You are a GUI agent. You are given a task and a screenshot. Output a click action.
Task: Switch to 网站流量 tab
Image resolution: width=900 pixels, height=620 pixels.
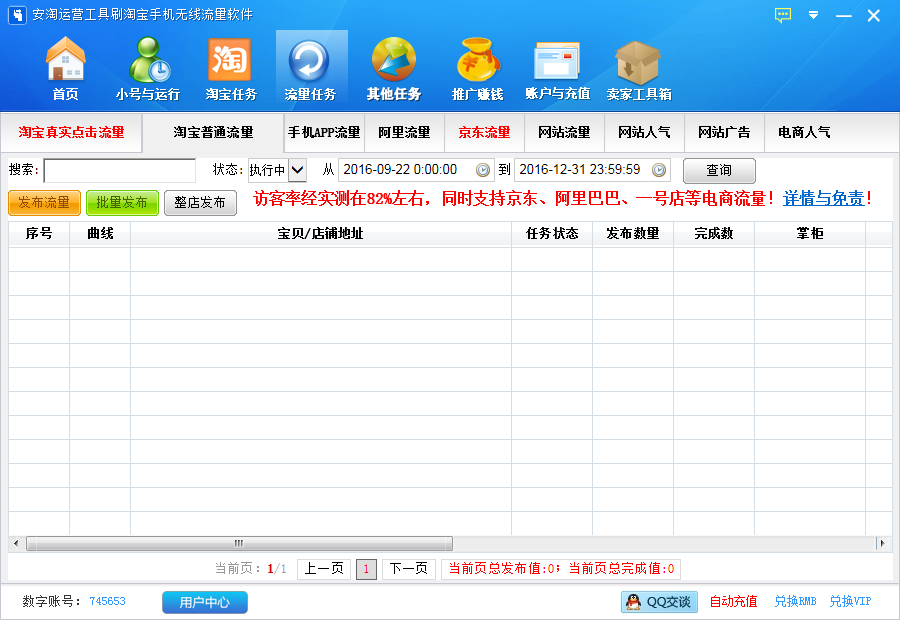tap(564, 133)
